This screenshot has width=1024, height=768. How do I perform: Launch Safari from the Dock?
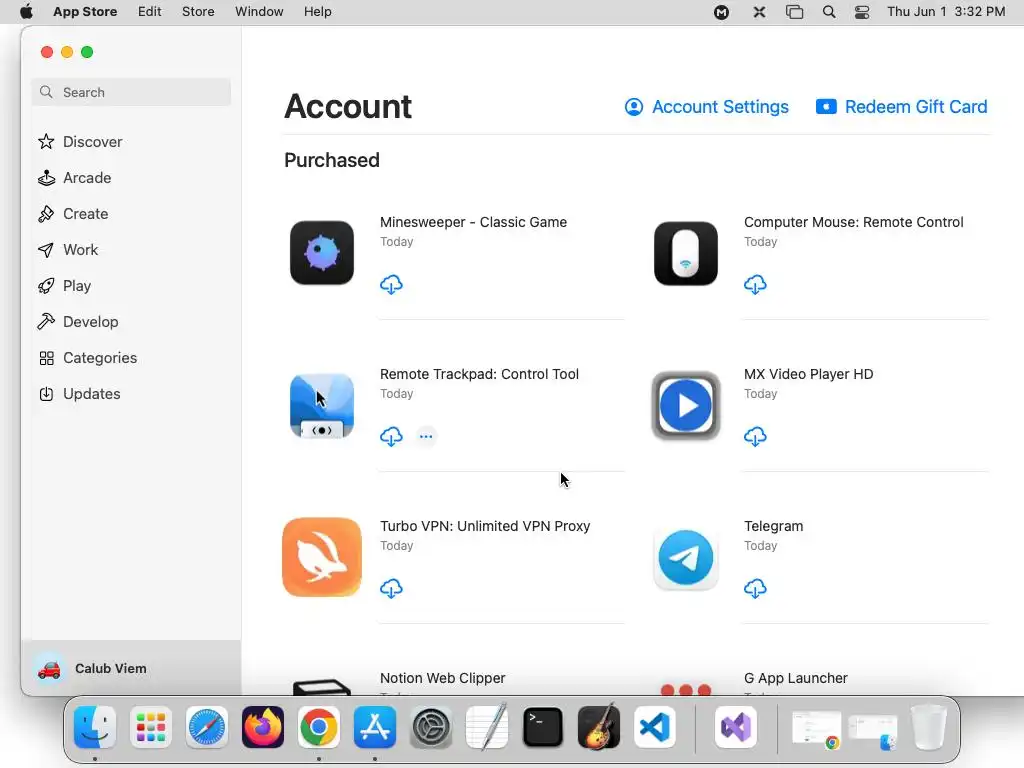pos(207,727)
